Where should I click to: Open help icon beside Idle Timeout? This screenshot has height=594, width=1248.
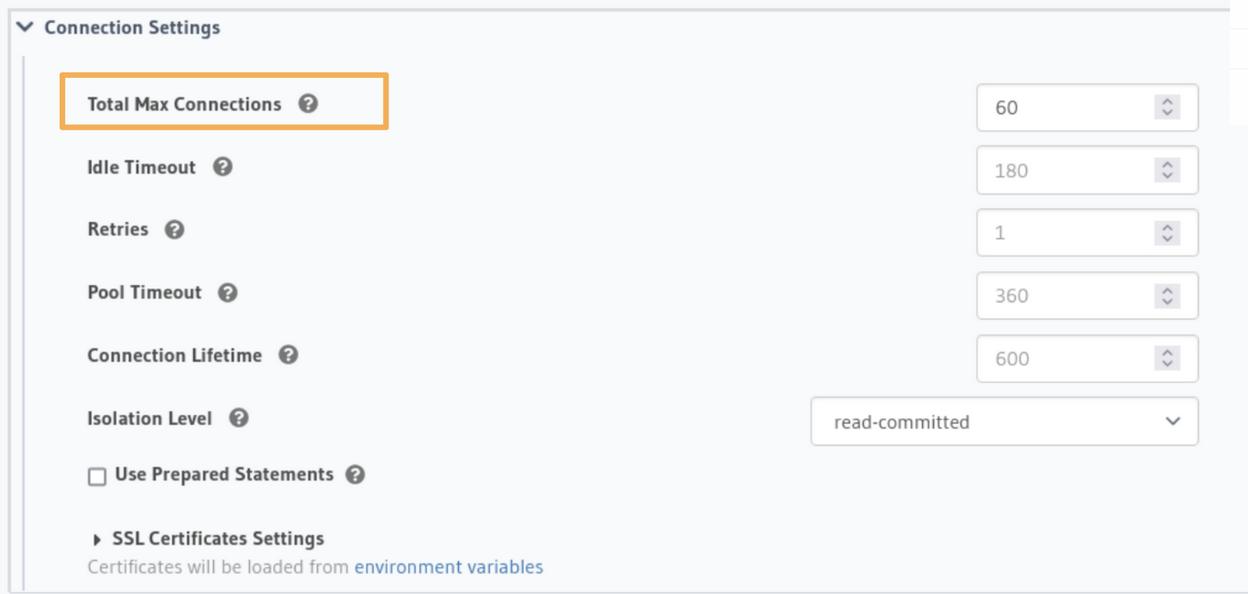[223, 167]
